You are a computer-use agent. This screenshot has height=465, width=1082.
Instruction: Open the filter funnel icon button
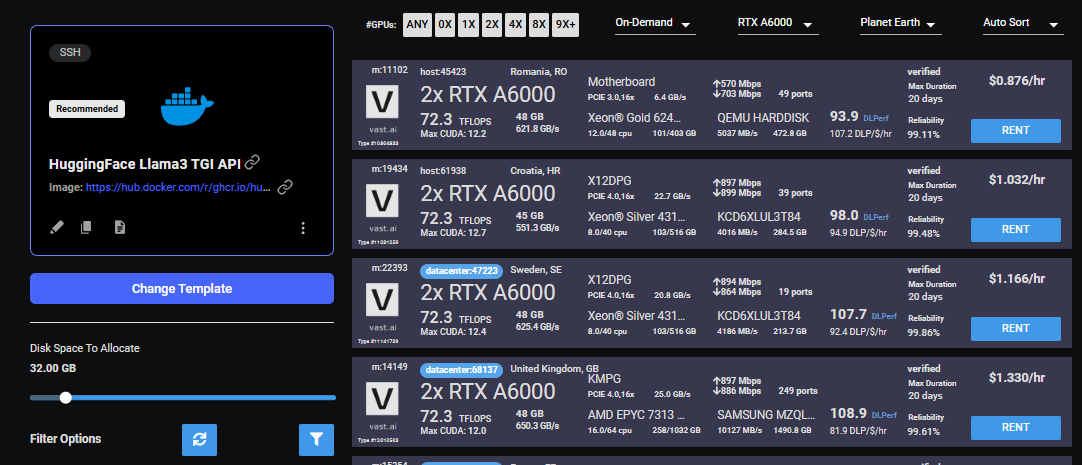[316, 439]
